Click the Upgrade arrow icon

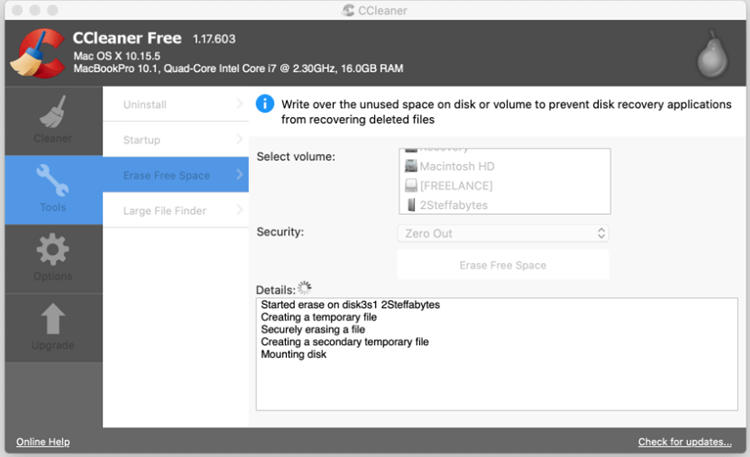53,319
